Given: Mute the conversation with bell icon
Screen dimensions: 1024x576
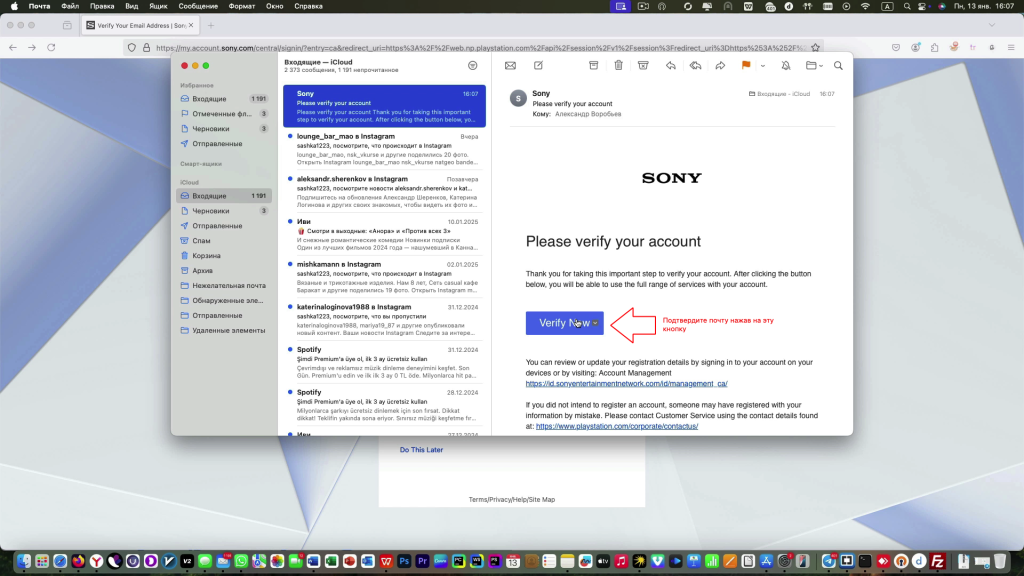Looking at the screenshot, I should tap(786, 66).
